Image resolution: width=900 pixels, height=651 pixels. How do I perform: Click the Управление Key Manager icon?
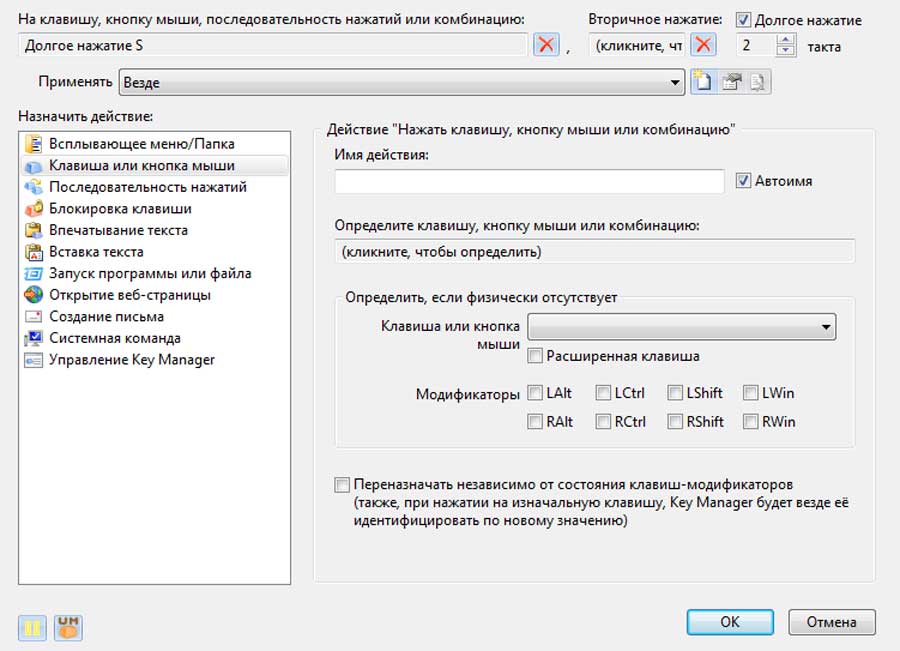point(34,360)
